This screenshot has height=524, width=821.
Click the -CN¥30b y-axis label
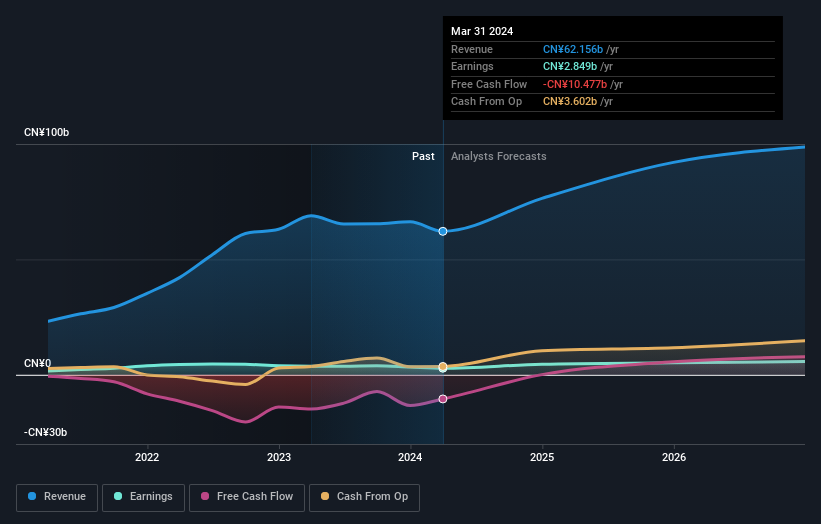(46, 432)
